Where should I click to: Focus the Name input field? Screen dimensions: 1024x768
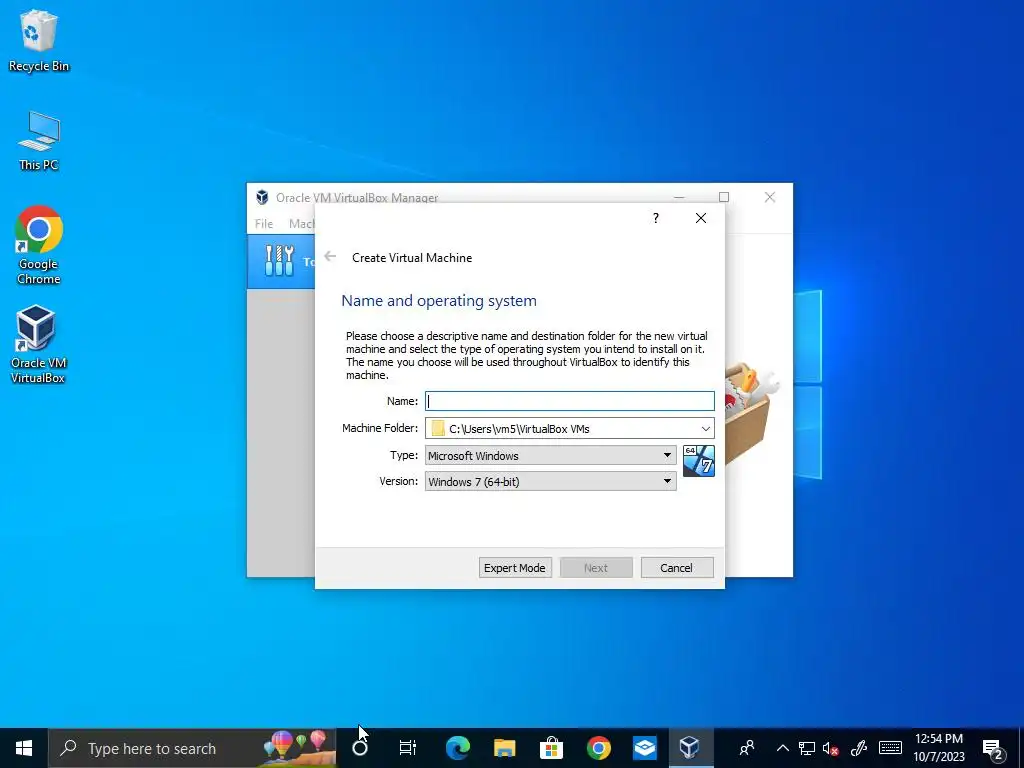point(569,401)
